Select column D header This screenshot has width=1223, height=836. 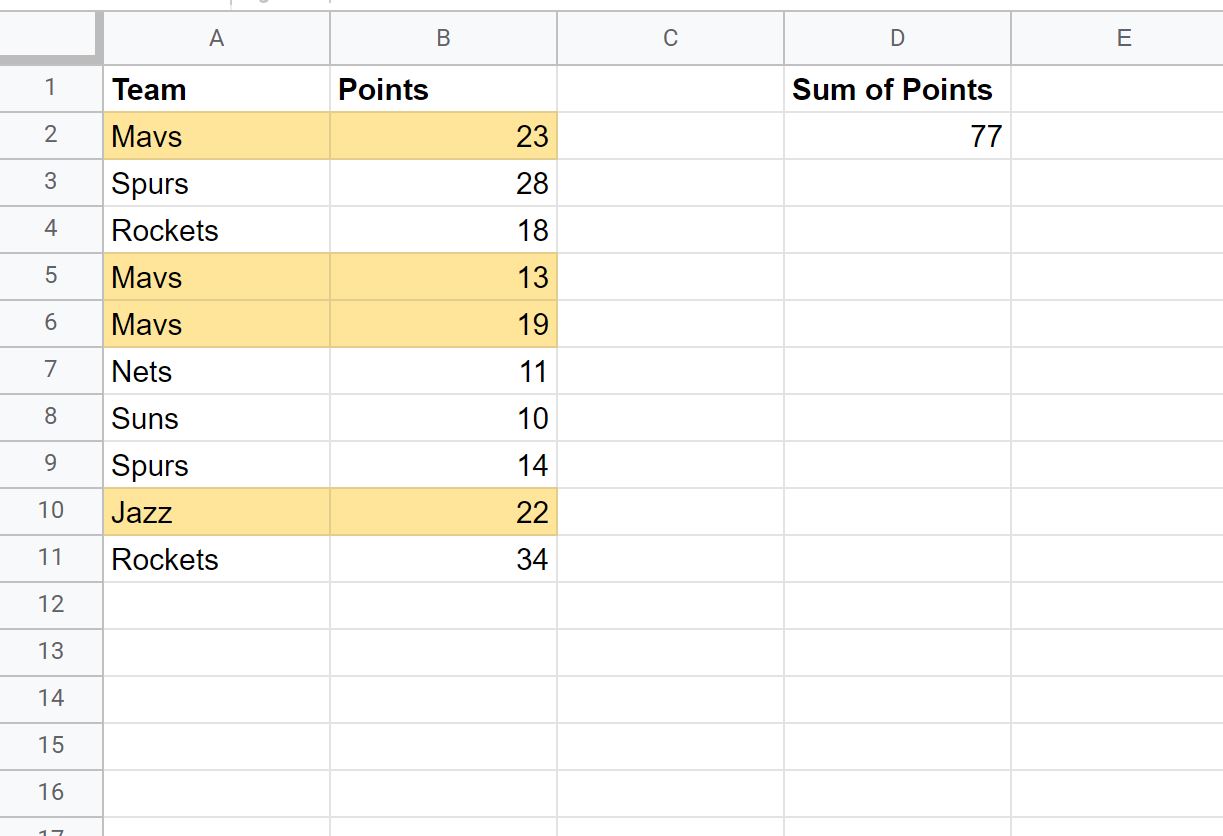coord(897,38)
